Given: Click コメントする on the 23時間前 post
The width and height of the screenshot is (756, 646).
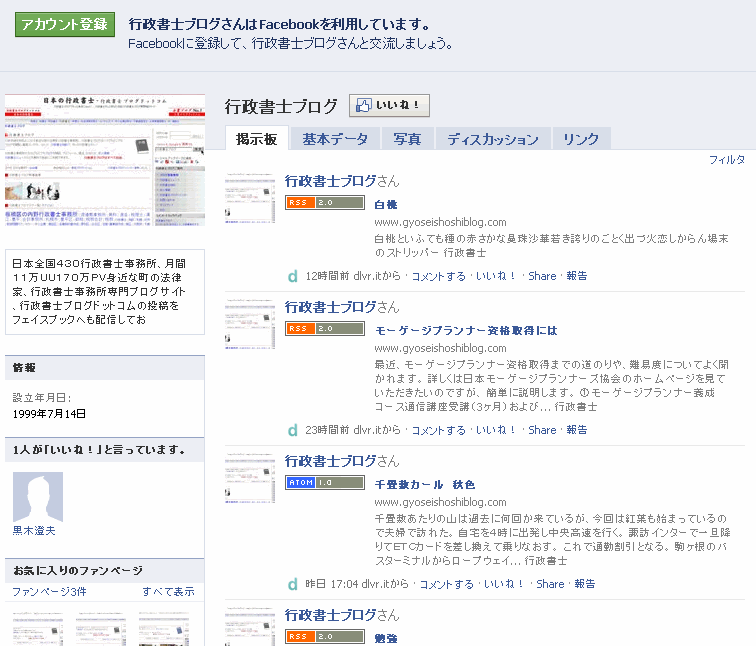Looking at the screenshot, I should (438, 430).
